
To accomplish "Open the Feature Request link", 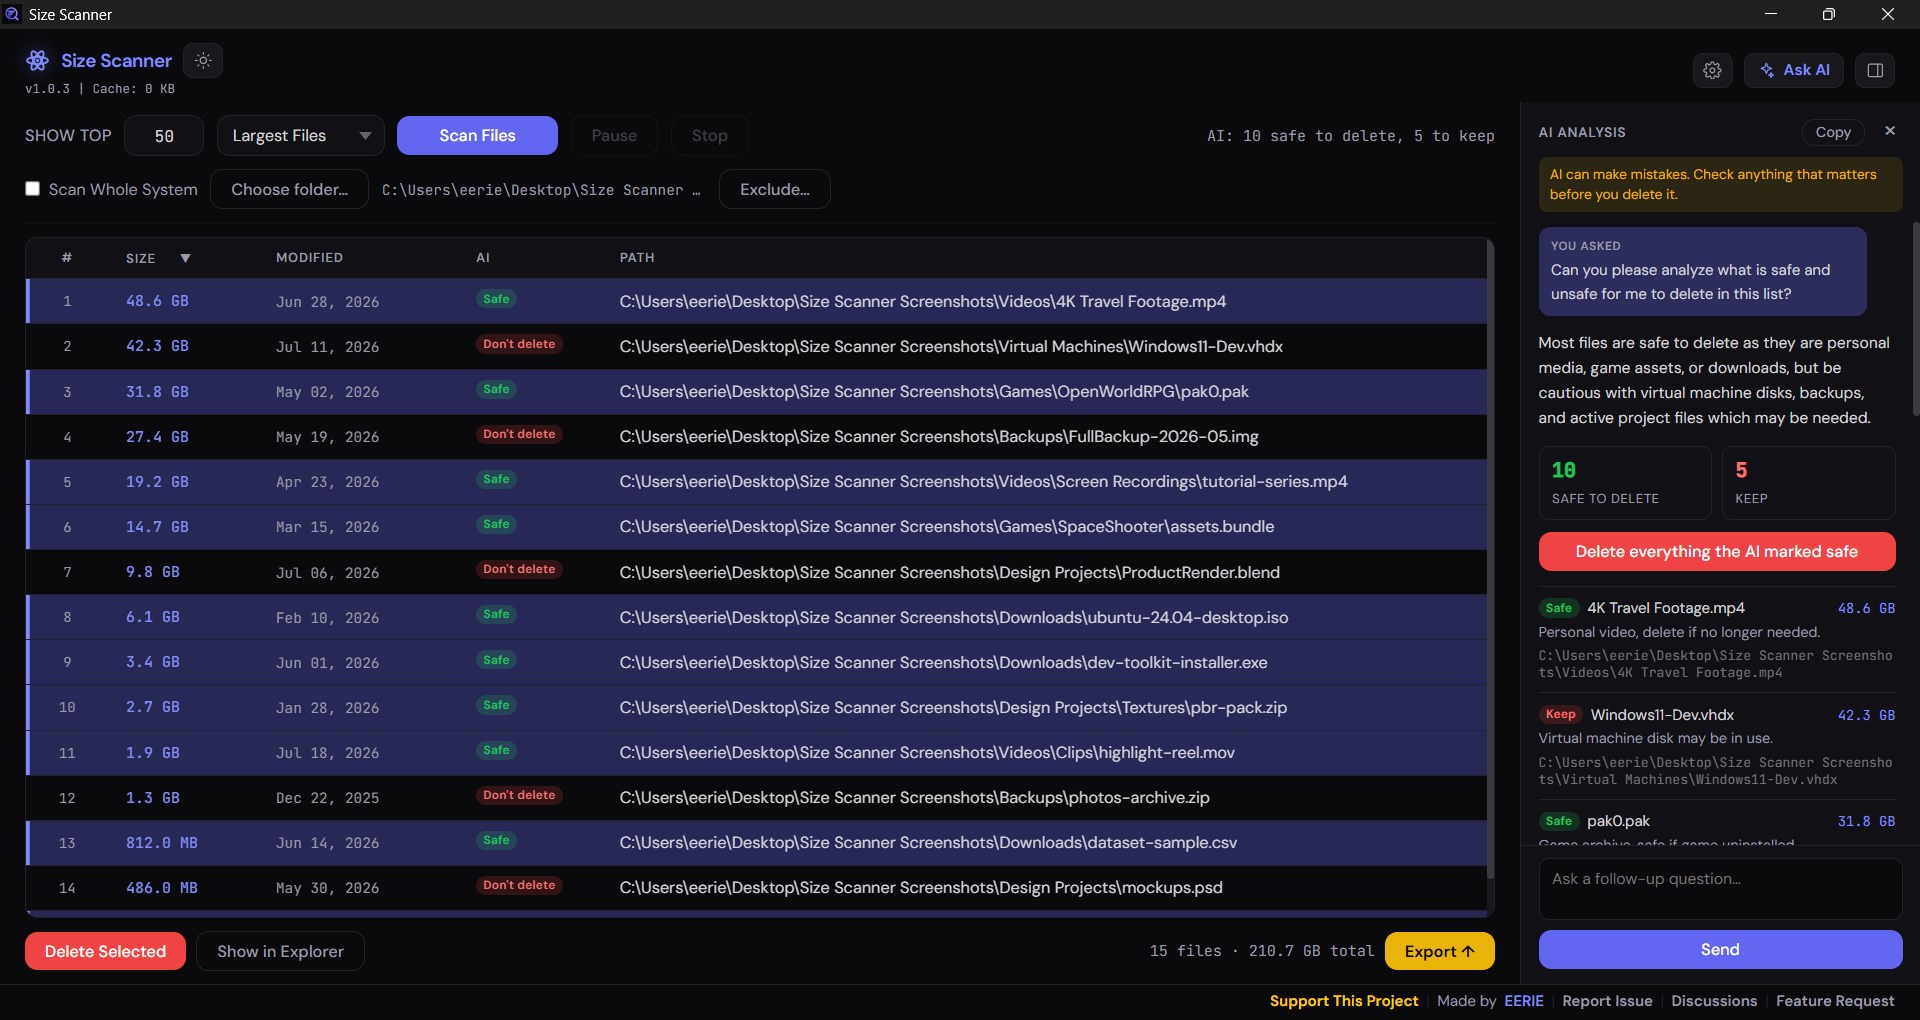I will 1835,1001.
